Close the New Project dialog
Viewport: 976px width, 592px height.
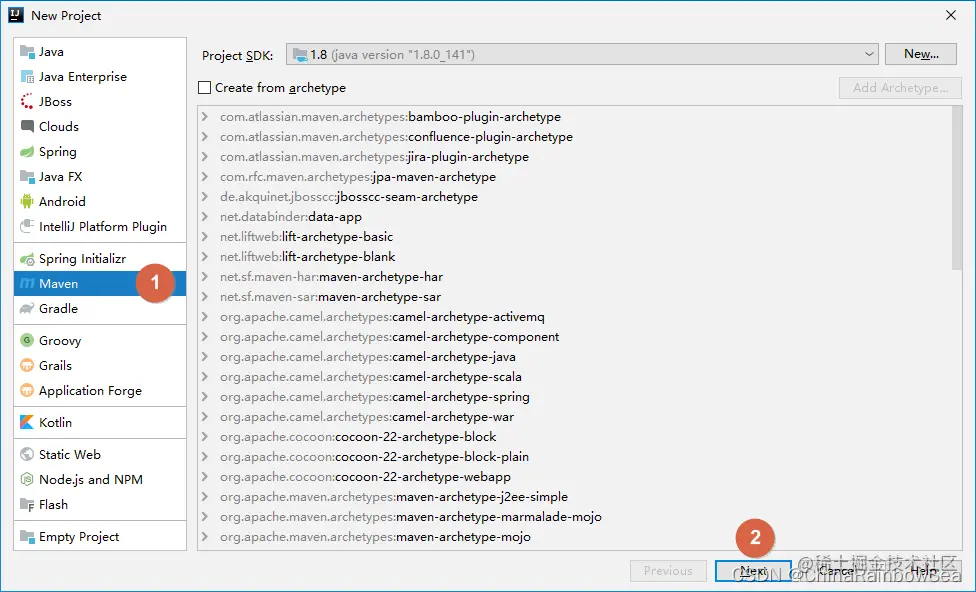coord(950,15)
